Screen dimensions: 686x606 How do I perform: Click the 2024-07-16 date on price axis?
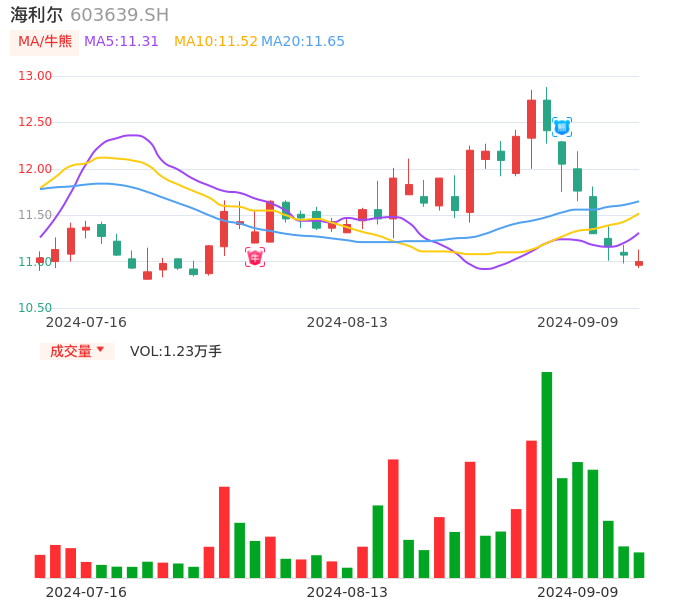tap(86, 322)
